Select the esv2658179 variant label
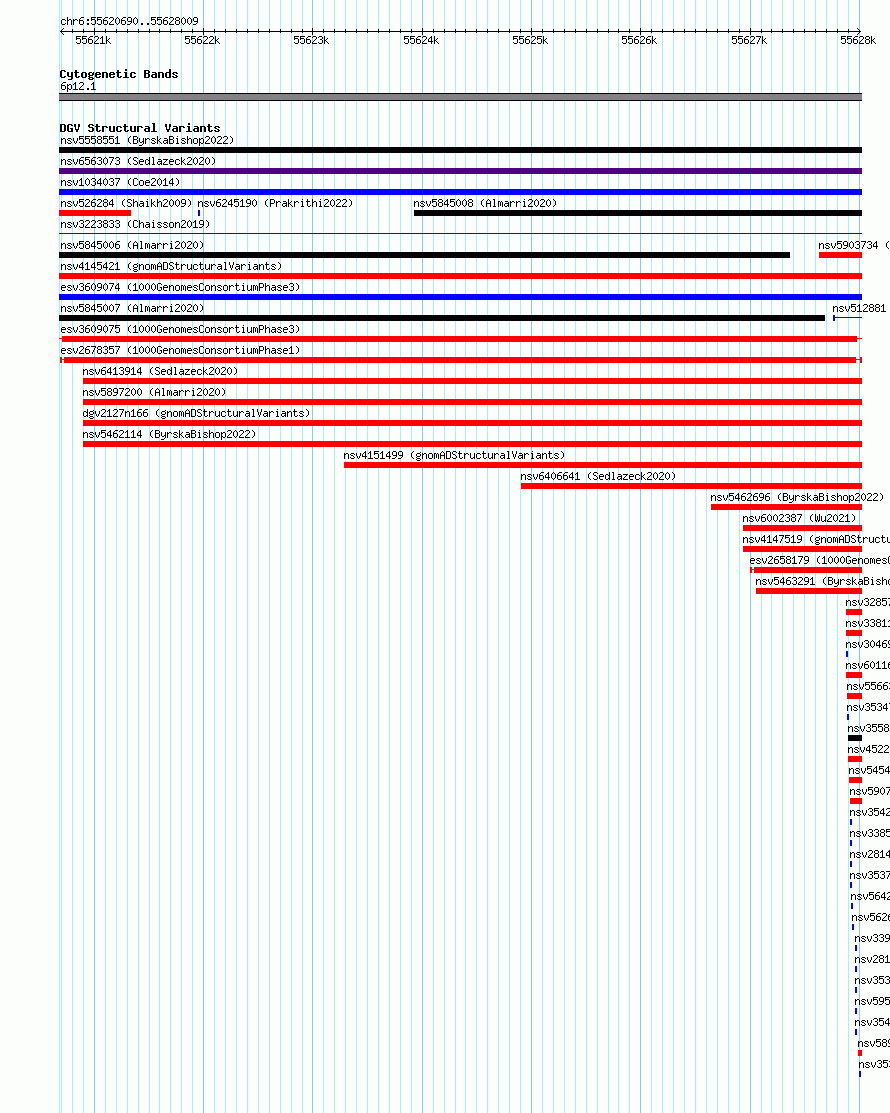This screenshot has height=1113, width=890. click(x=820, y=560)
